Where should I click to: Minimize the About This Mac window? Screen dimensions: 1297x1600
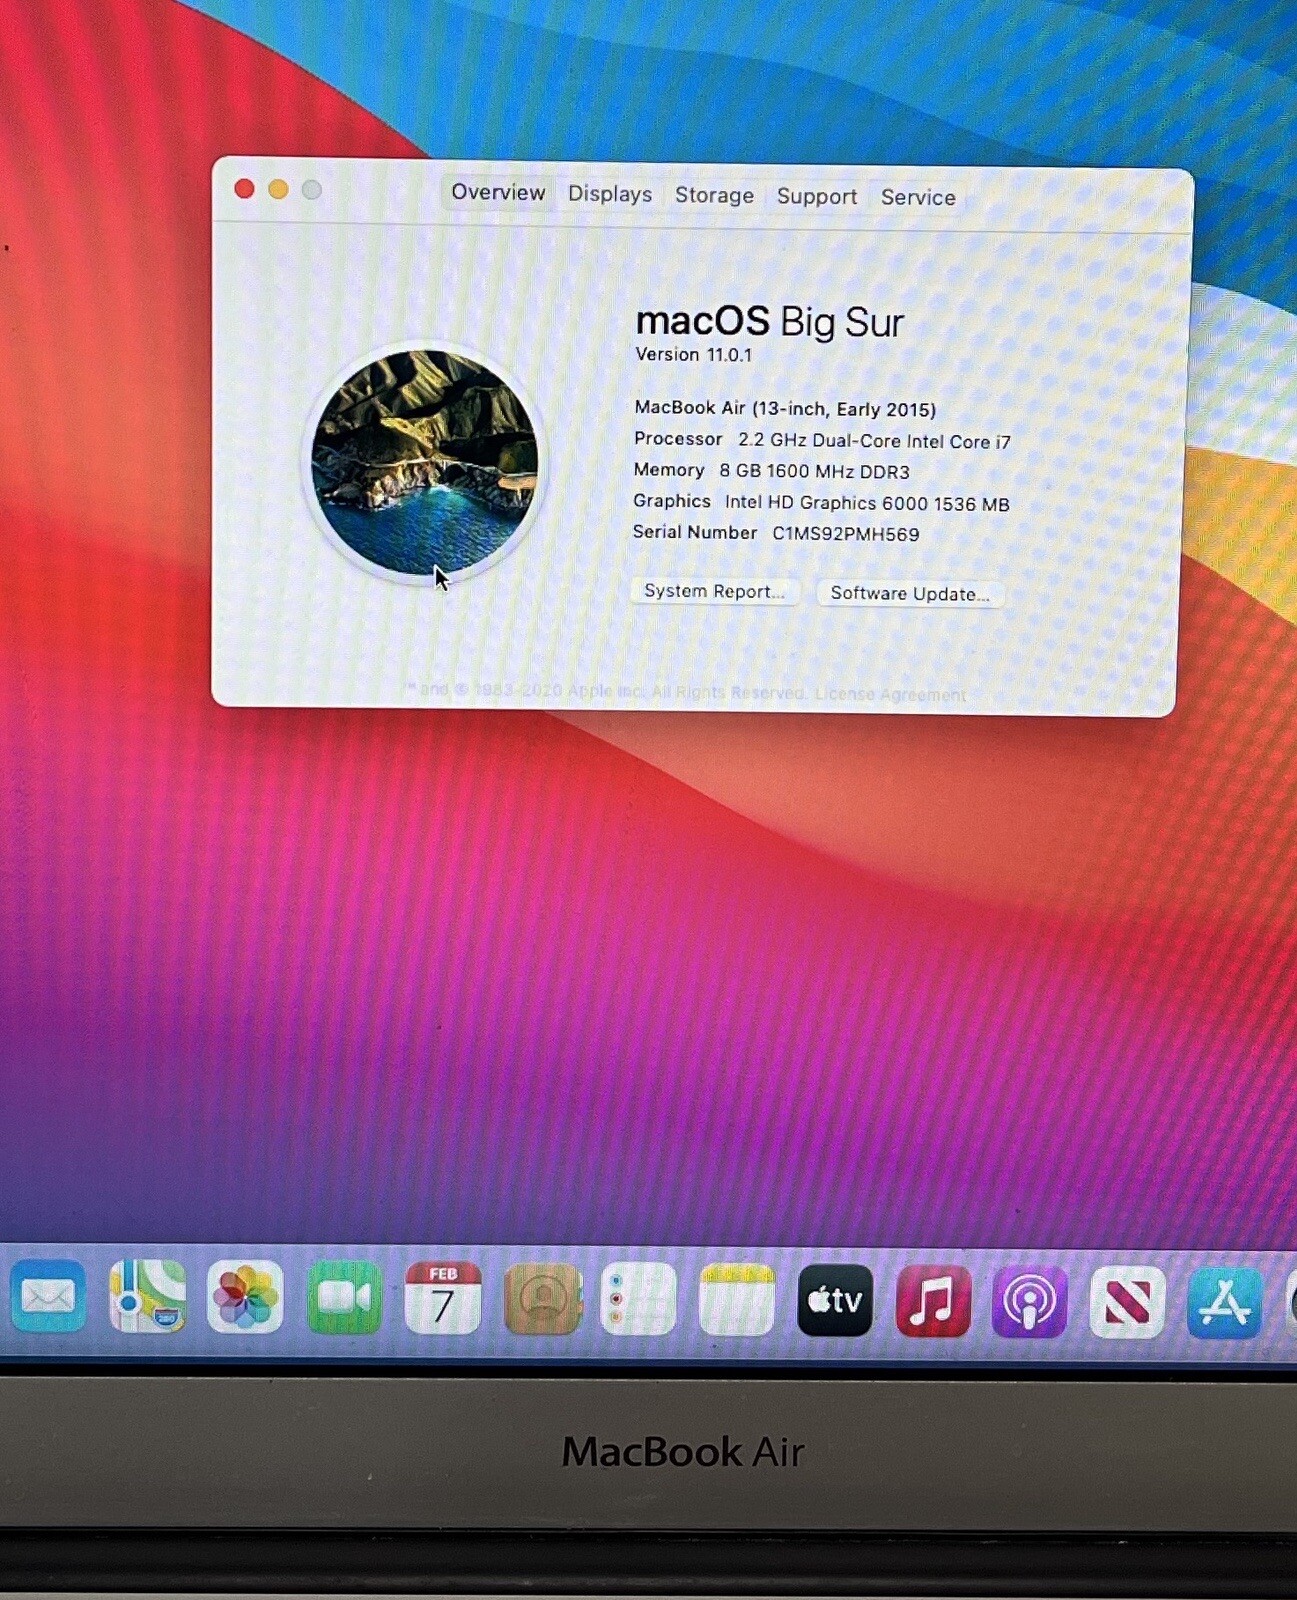[x=278, y=189]
